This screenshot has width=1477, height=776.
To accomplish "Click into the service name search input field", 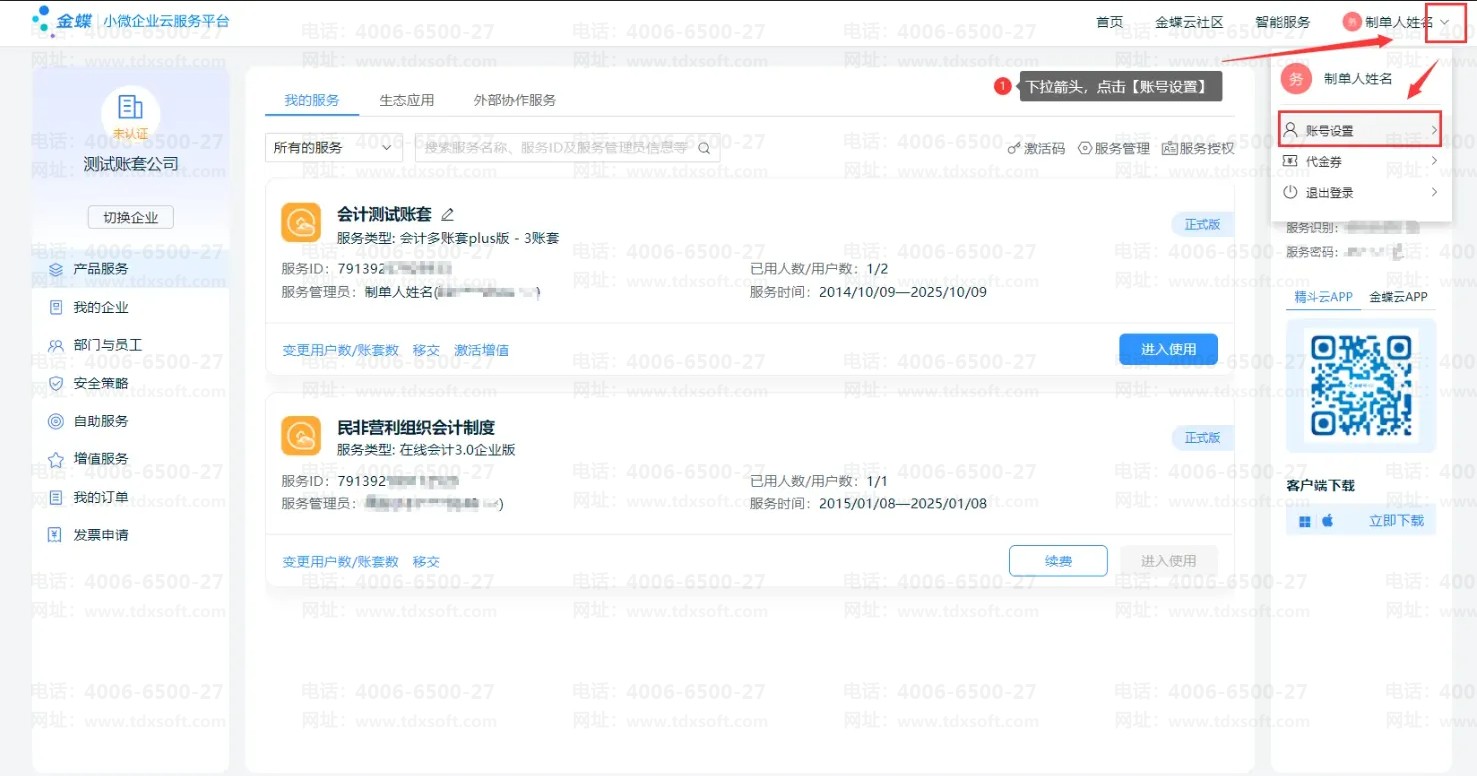I will [555, 148].
